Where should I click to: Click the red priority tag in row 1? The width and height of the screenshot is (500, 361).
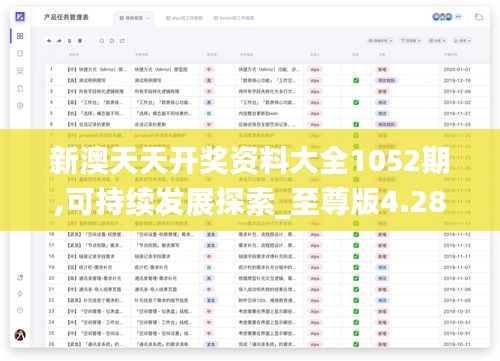pos(209,70)
